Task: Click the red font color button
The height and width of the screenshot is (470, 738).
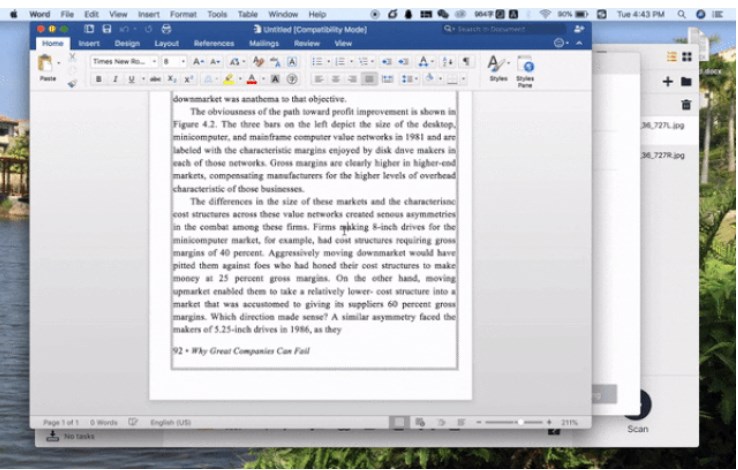Action: point(252,79)
